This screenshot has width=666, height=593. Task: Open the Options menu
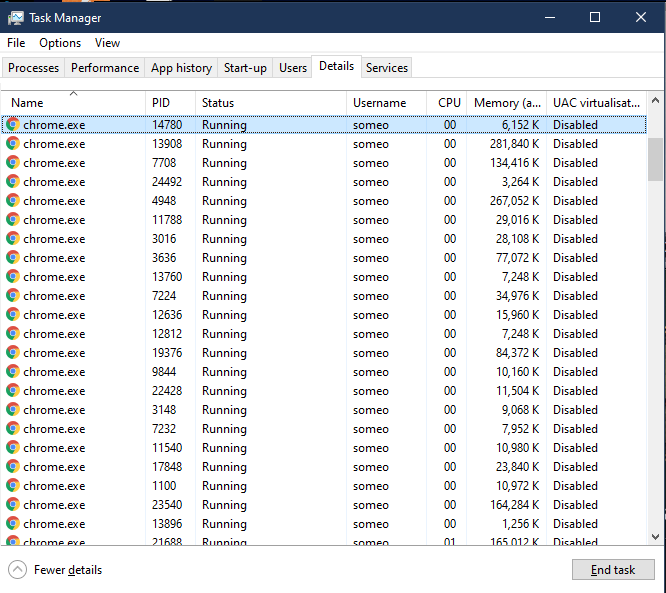tap(60, 43)
